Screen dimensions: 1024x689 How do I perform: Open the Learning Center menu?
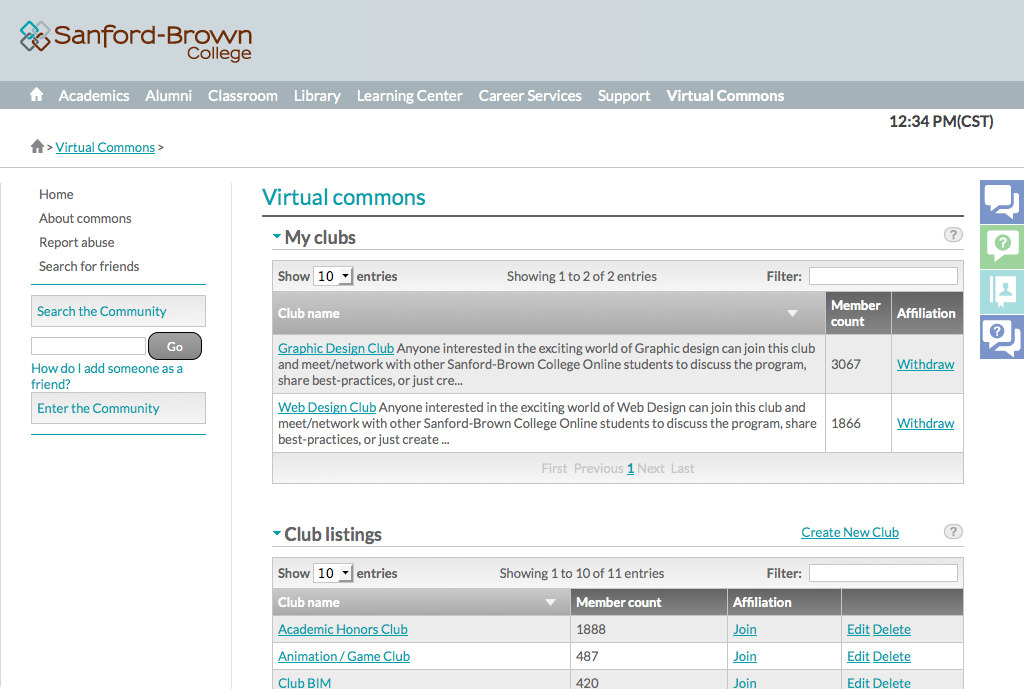(409, 96)
